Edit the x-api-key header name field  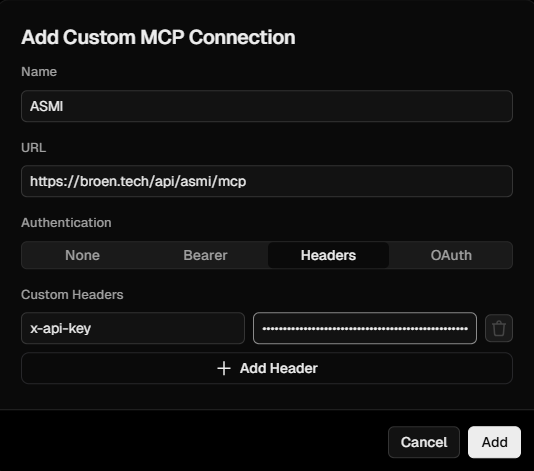tap(133, 328)
